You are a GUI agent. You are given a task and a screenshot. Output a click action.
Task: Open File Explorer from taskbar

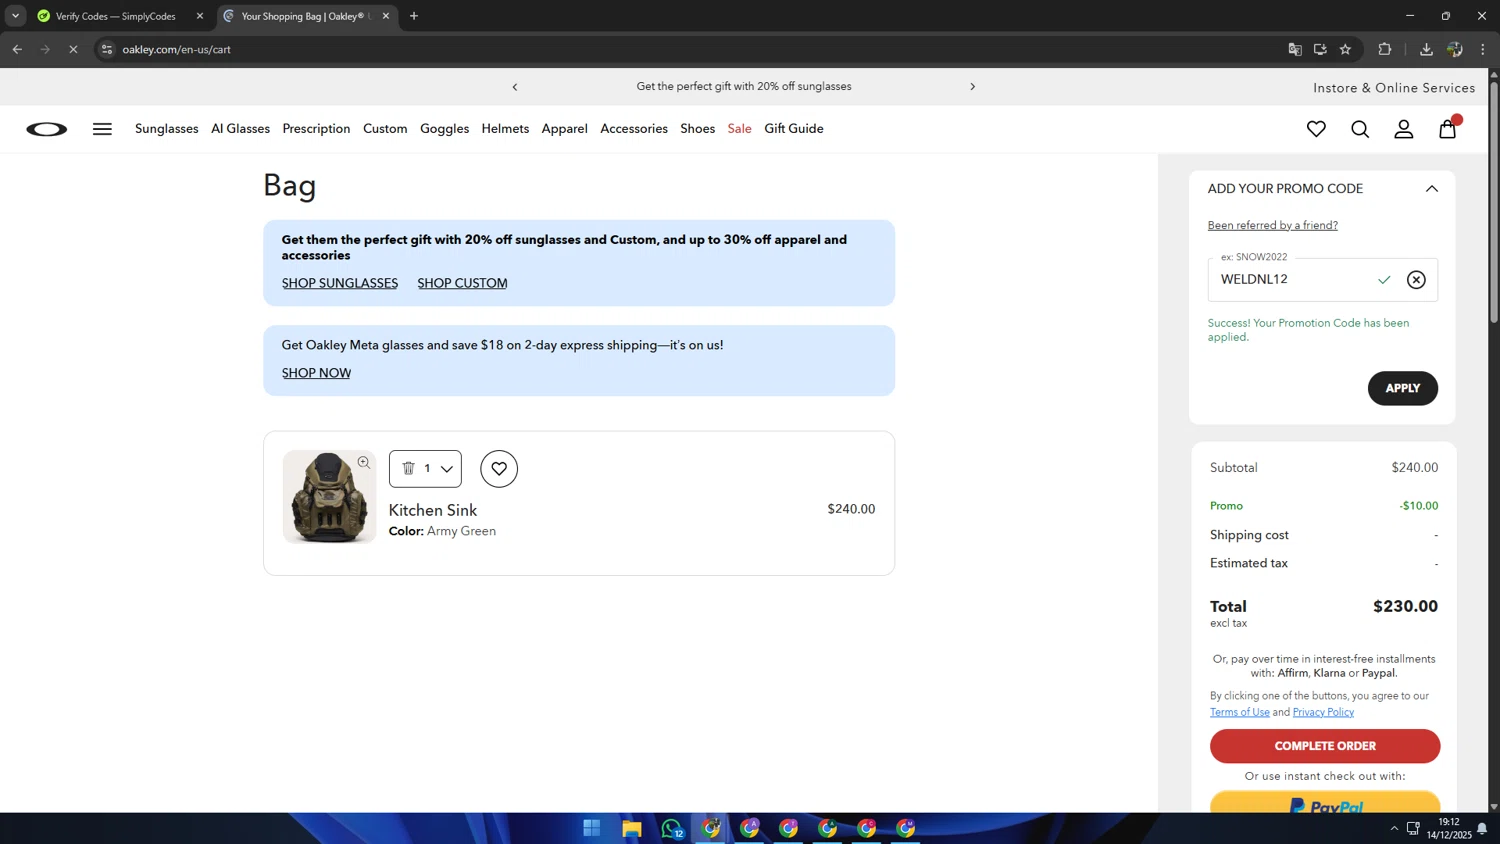tap(631, 828)
